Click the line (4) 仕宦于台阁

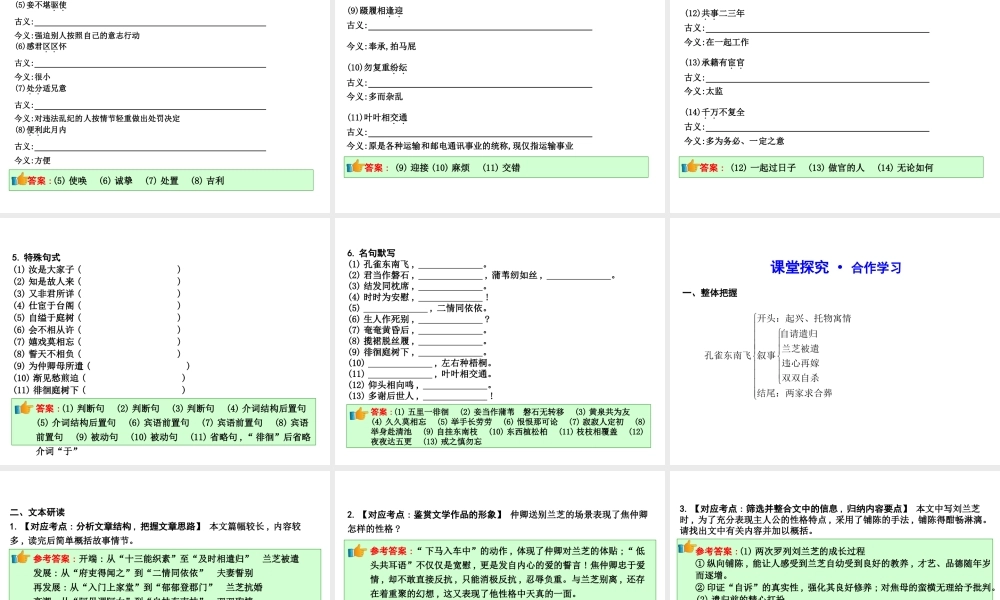click(97, 305)
